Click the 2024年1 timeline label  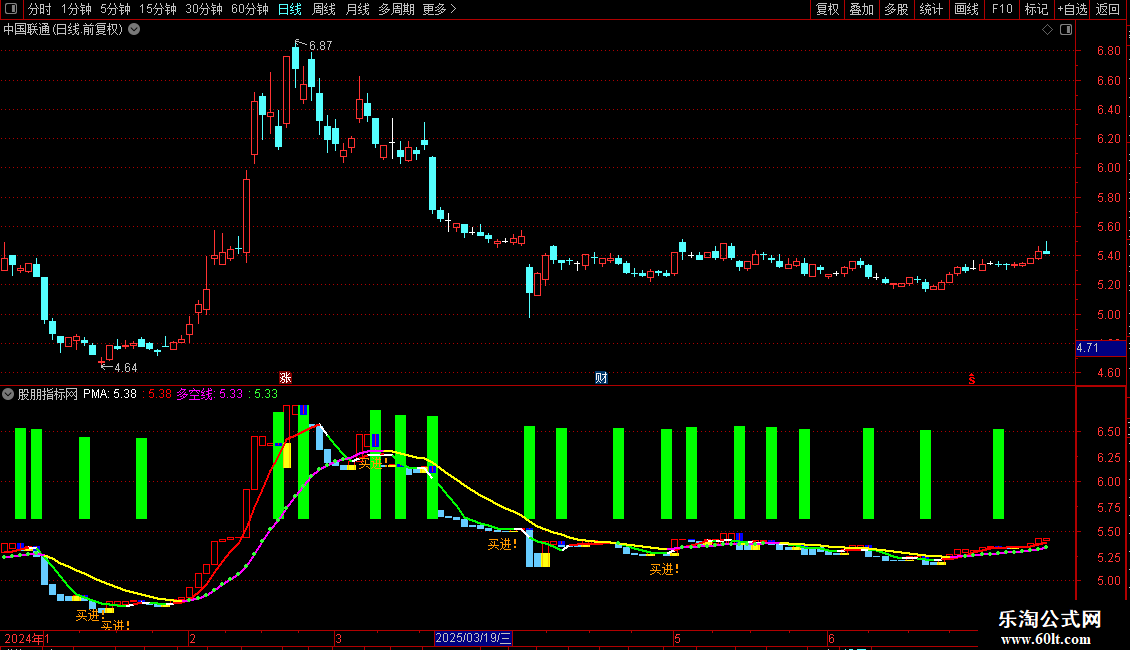tap(27, 638)
